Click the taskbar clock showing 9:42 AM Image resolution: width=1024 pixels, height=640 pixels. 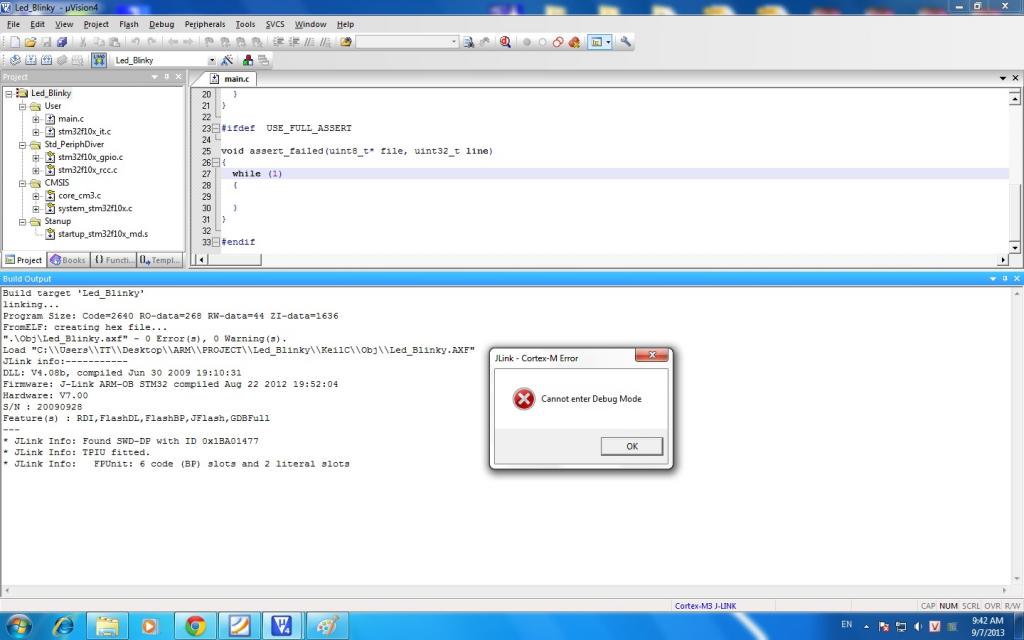pyautogui.click(x=987, y=626)
